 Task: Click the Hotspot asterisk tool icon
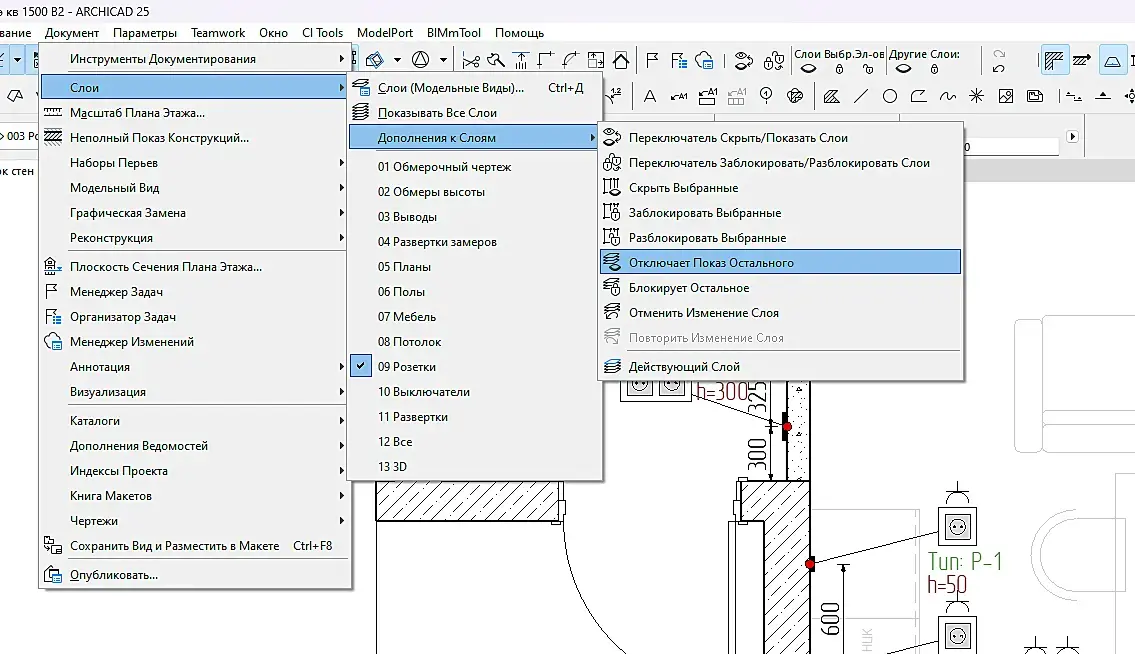976,97
